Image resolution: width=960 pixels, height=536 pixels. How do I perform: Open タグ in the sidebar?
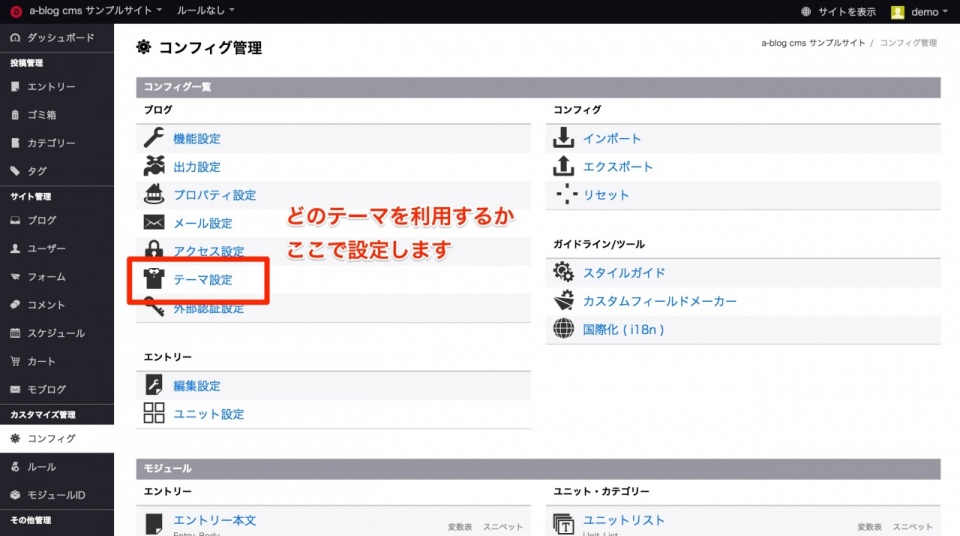pyautogui.click(x=57, y=172)
